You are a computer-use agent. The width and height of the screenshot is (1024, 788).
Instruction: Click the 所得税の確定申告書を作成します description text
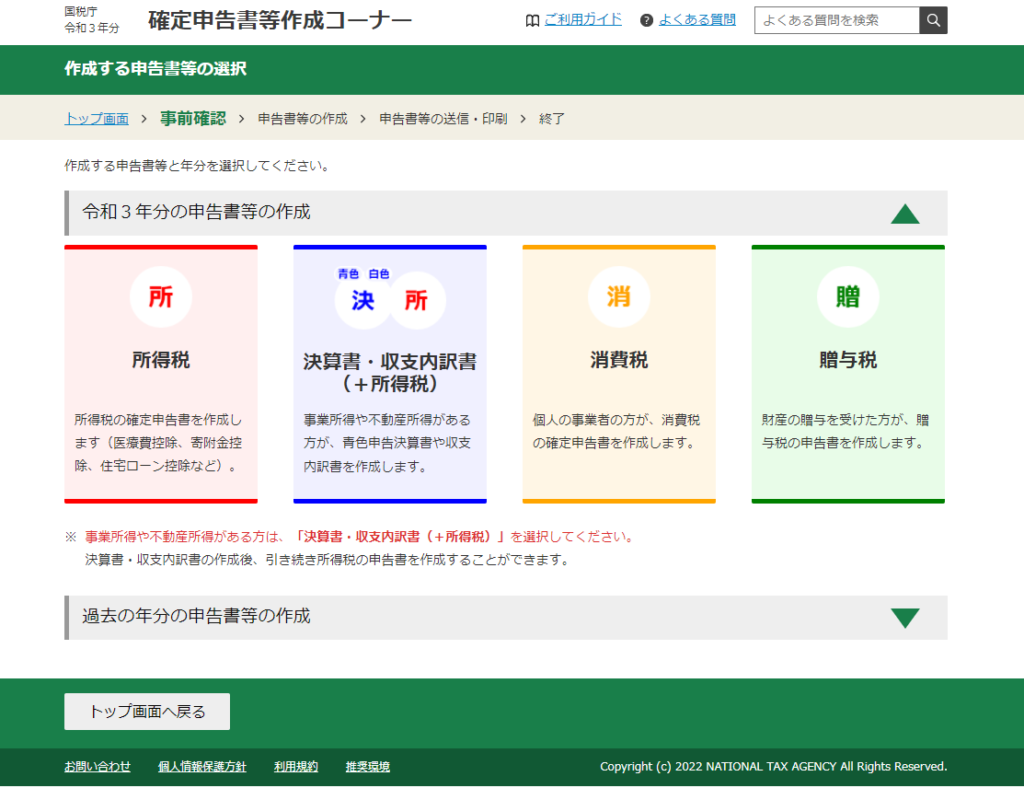(x=158, y=443)
